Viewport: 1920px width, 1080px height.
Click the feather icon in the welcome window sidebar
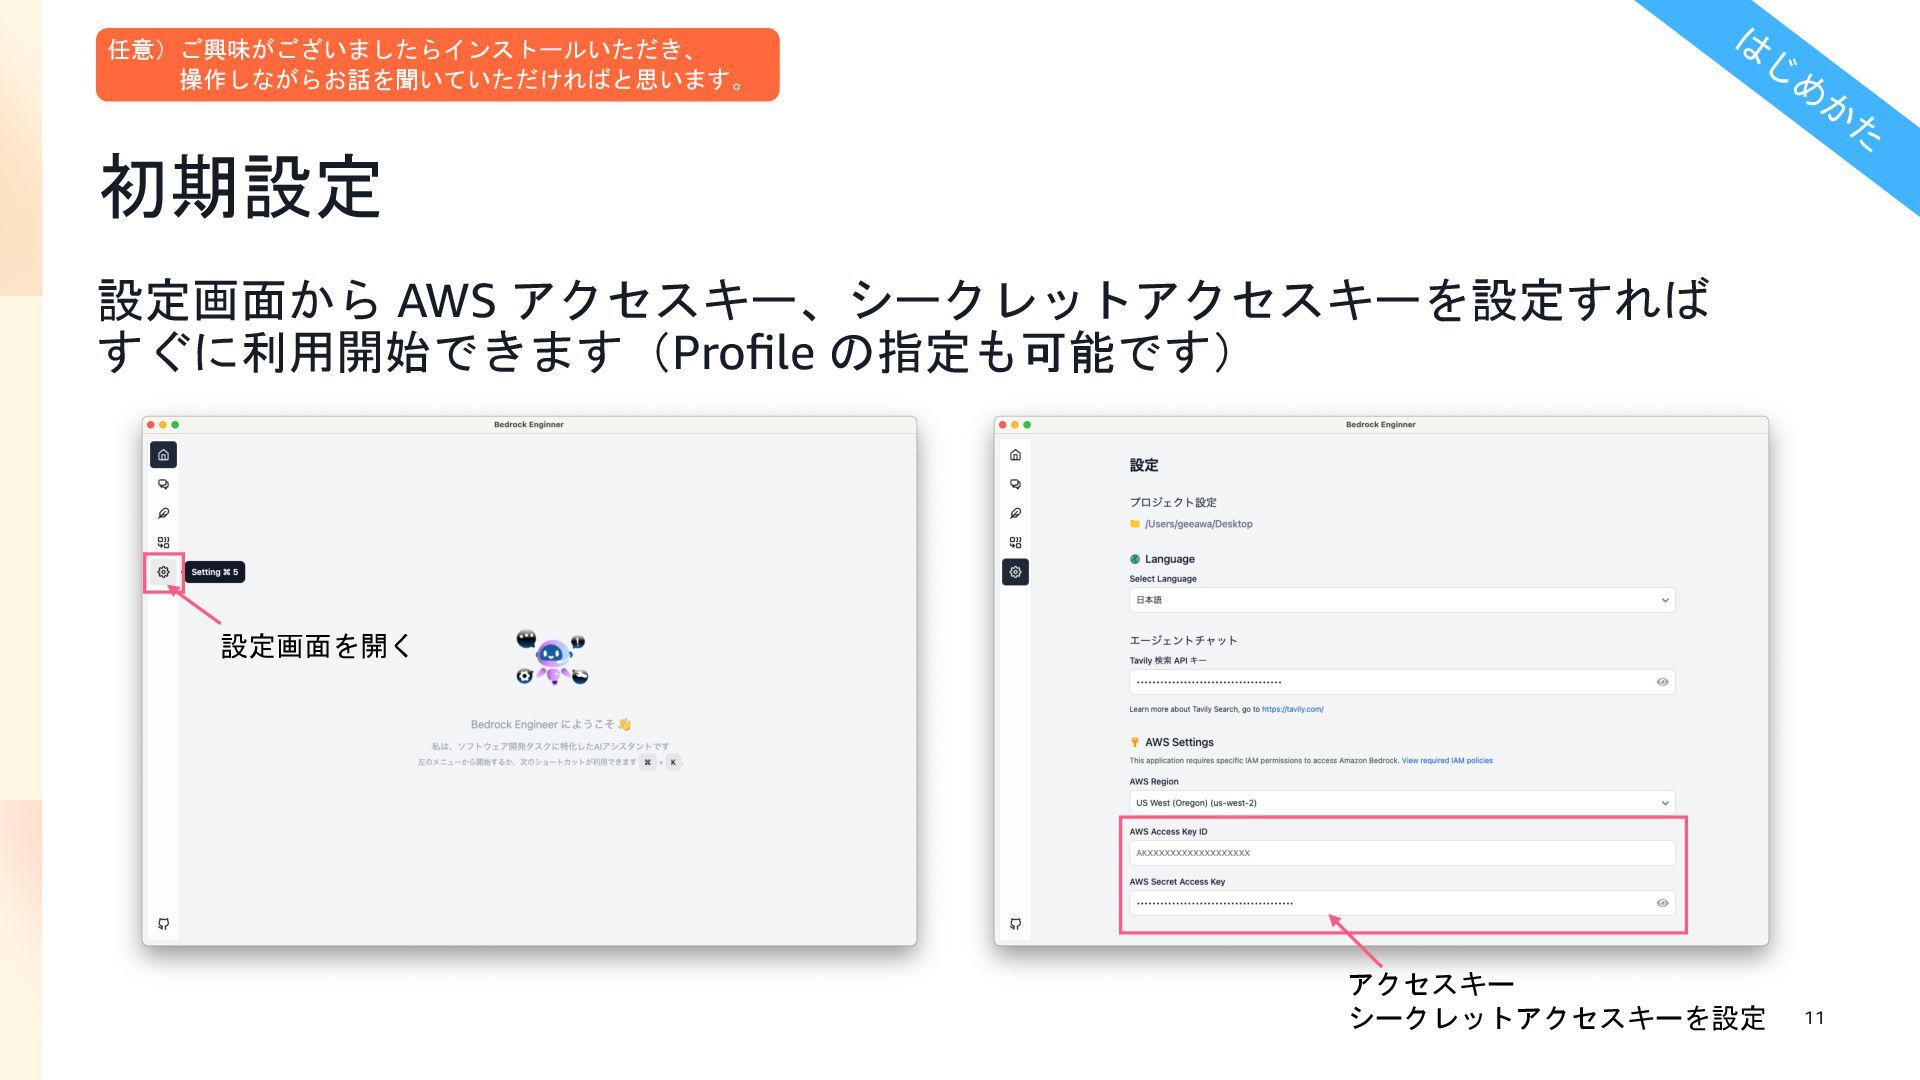tap(163, 513)
